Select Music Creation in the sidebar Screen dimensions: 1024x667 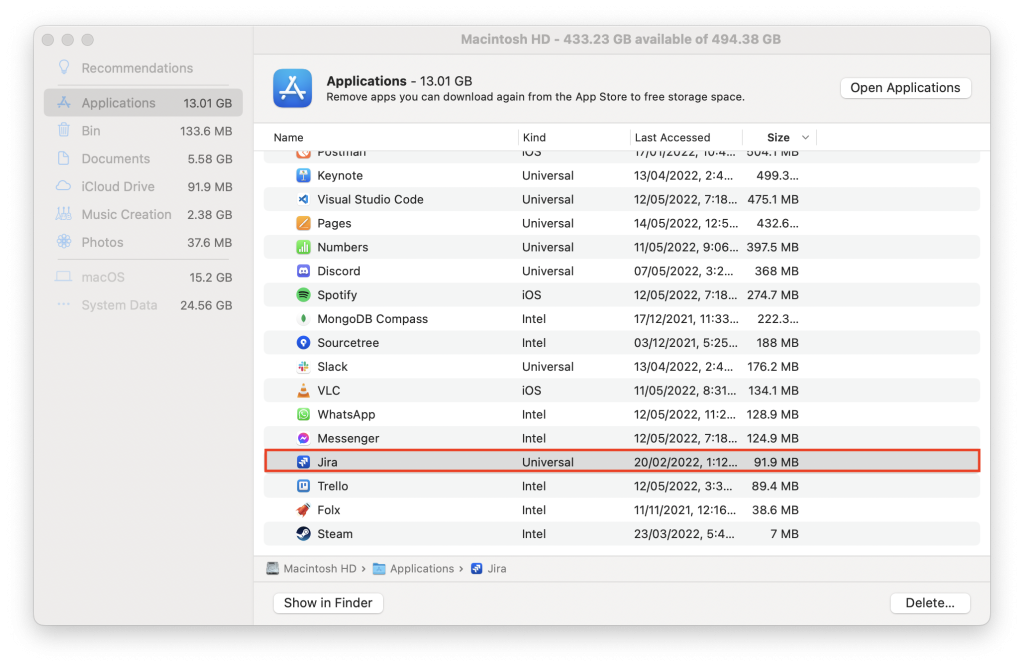click(143, 214)
